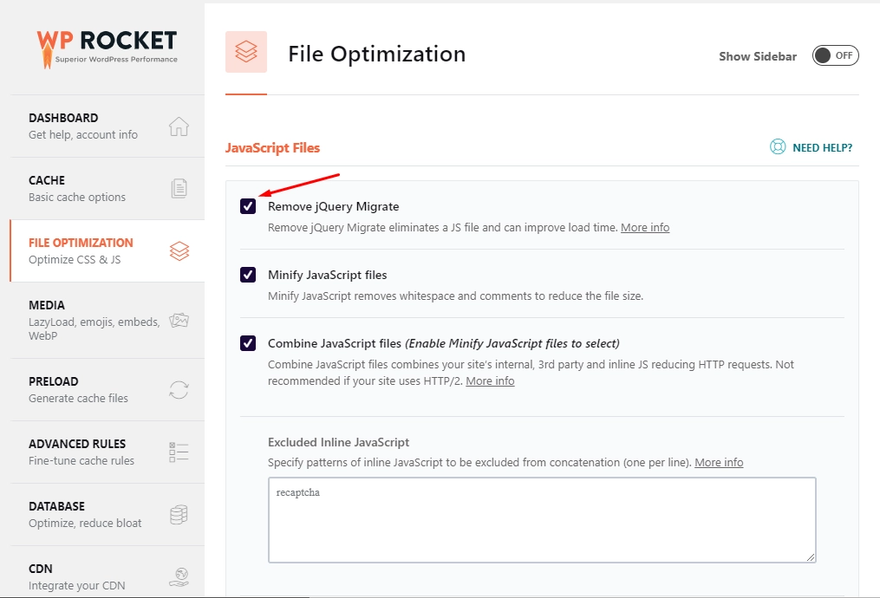
Task: Disable the Minify JavaScript files checkbox
Action: click(248, 275)
